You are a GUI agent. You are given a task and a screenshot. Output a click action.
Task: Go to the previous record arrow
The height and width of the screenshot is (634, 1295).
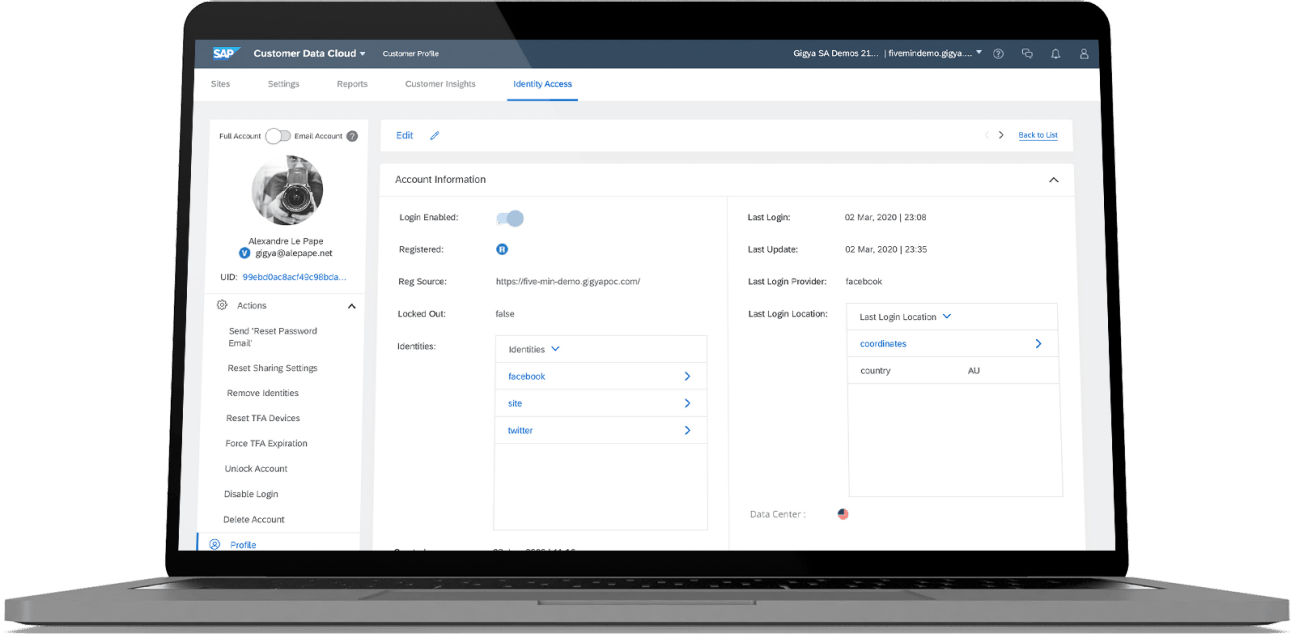[986, 135]
